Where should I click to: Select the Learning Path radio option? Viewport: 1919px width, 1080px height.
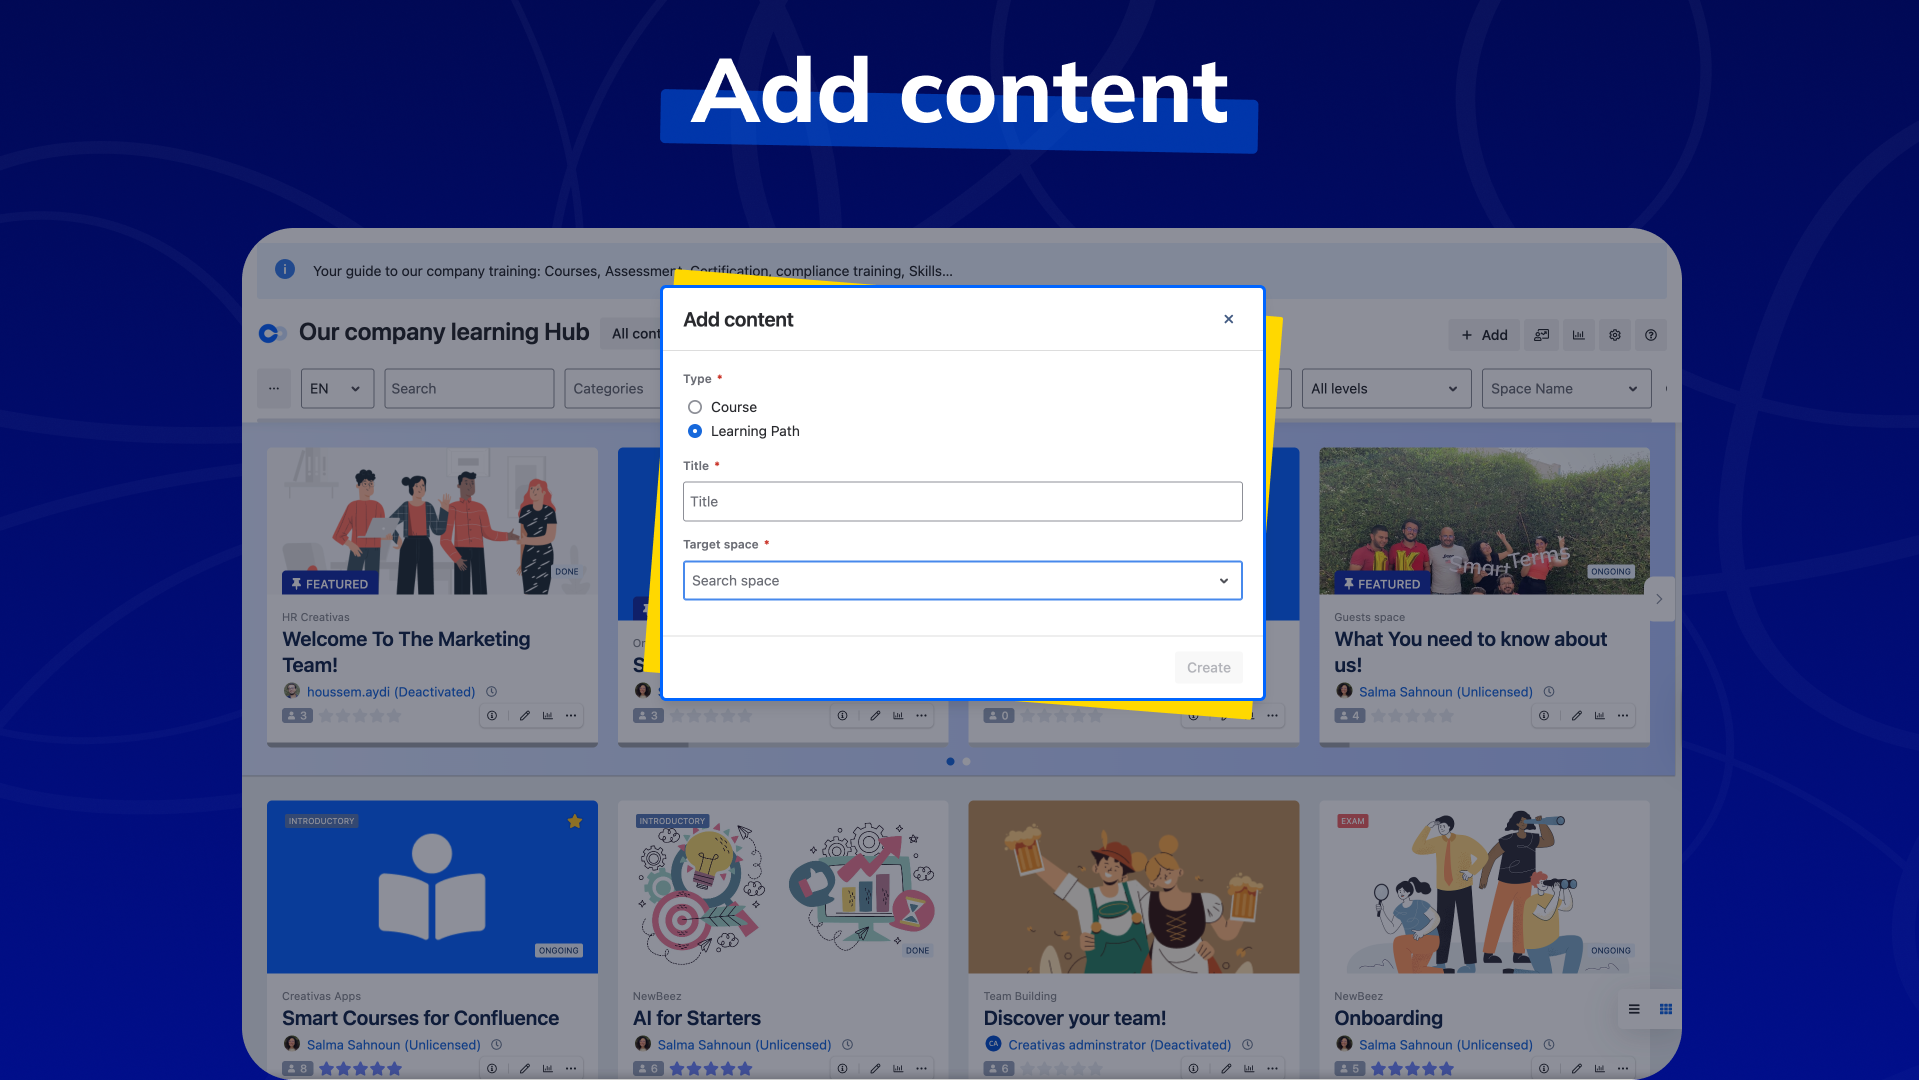(x=695, y=431)
